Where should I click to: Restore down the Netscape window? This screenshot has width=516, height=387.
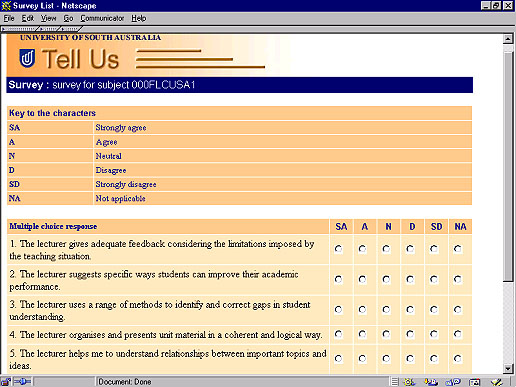(496, 6)
